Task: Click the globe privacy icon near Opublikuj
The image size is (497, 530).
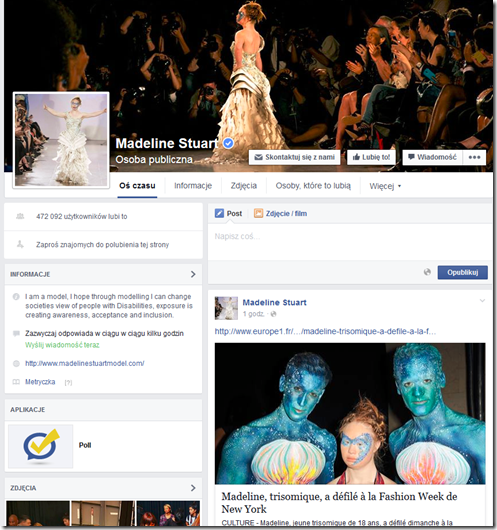Action: [x=427, y=272]
